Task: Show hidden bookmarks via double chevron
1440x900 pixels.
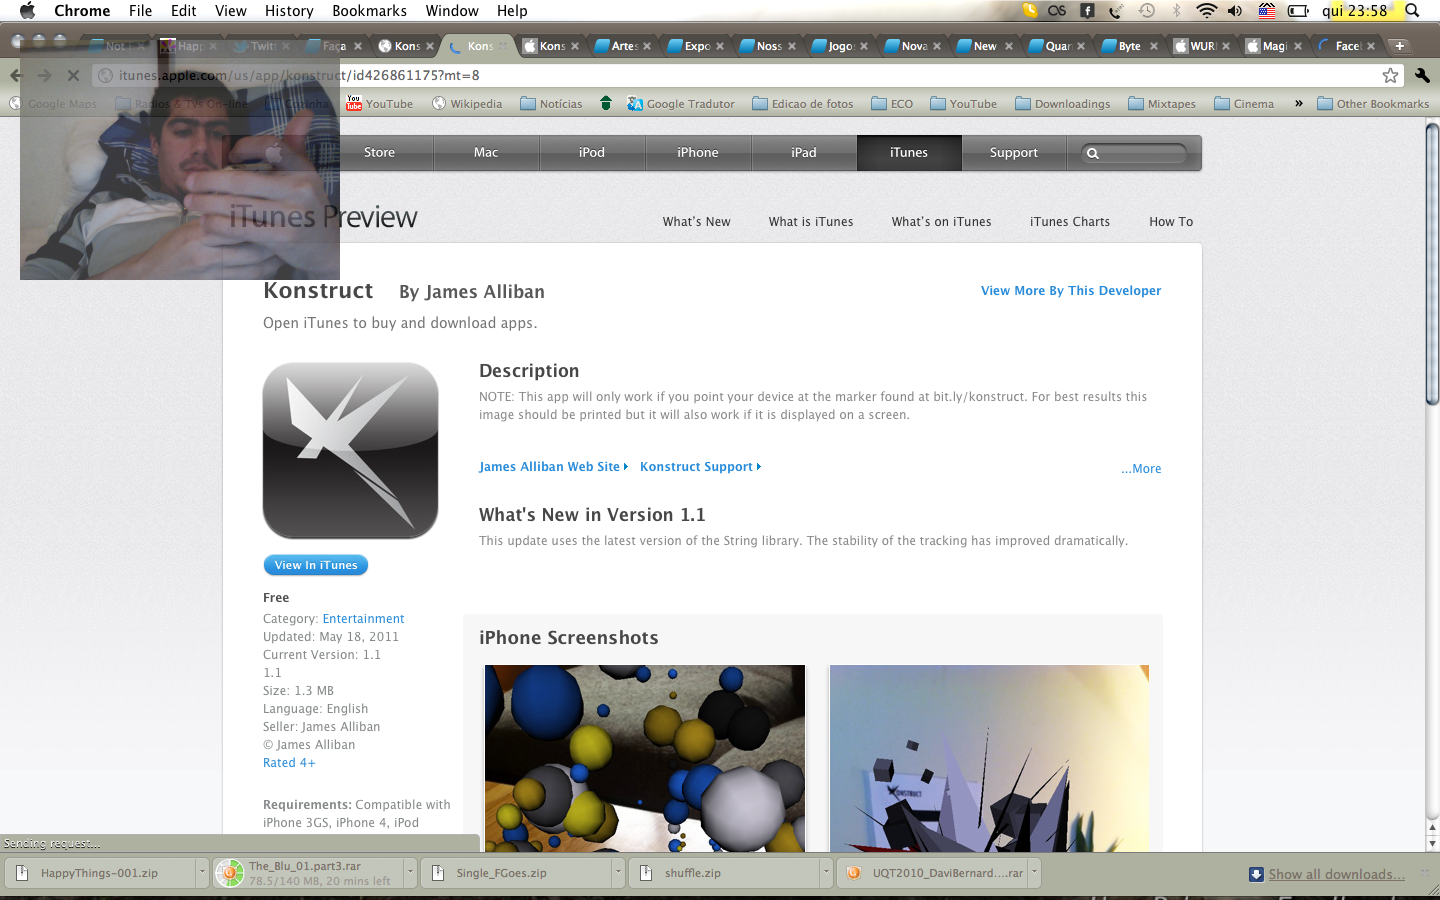Action: [x=1298, y=104]
